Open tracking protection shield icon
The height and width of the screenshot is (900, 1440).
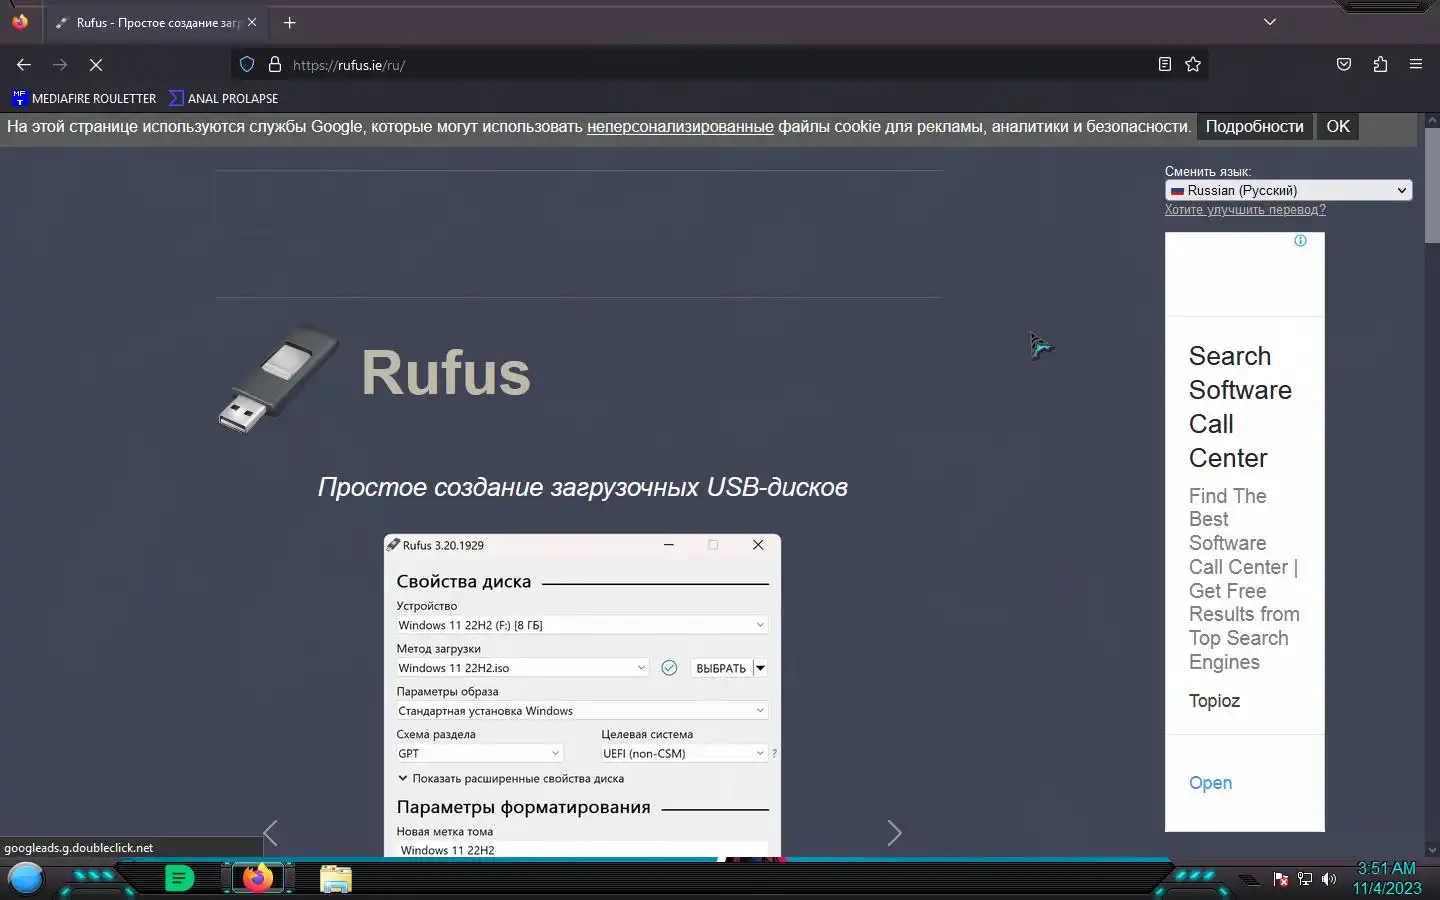247,64
